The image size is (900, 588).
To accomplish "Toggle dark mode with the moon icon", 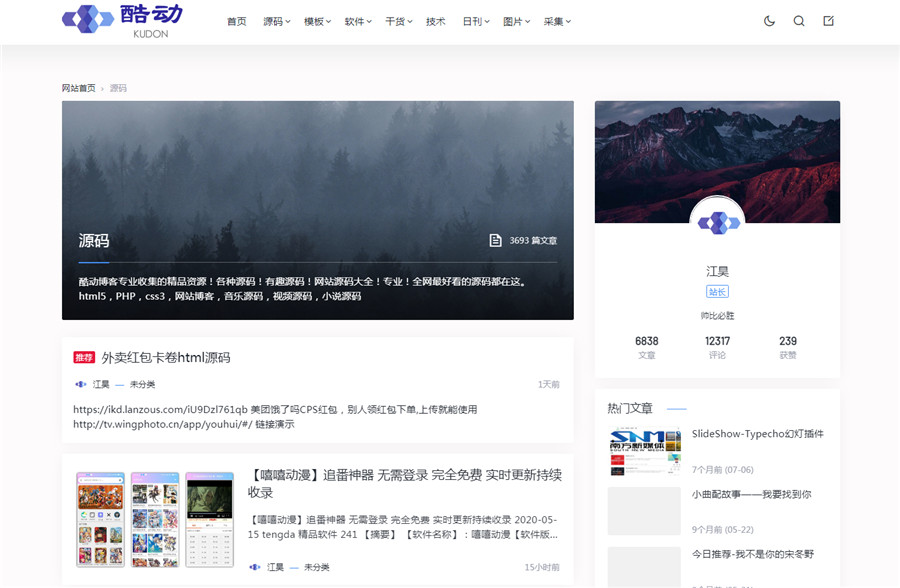I will 769,21.
